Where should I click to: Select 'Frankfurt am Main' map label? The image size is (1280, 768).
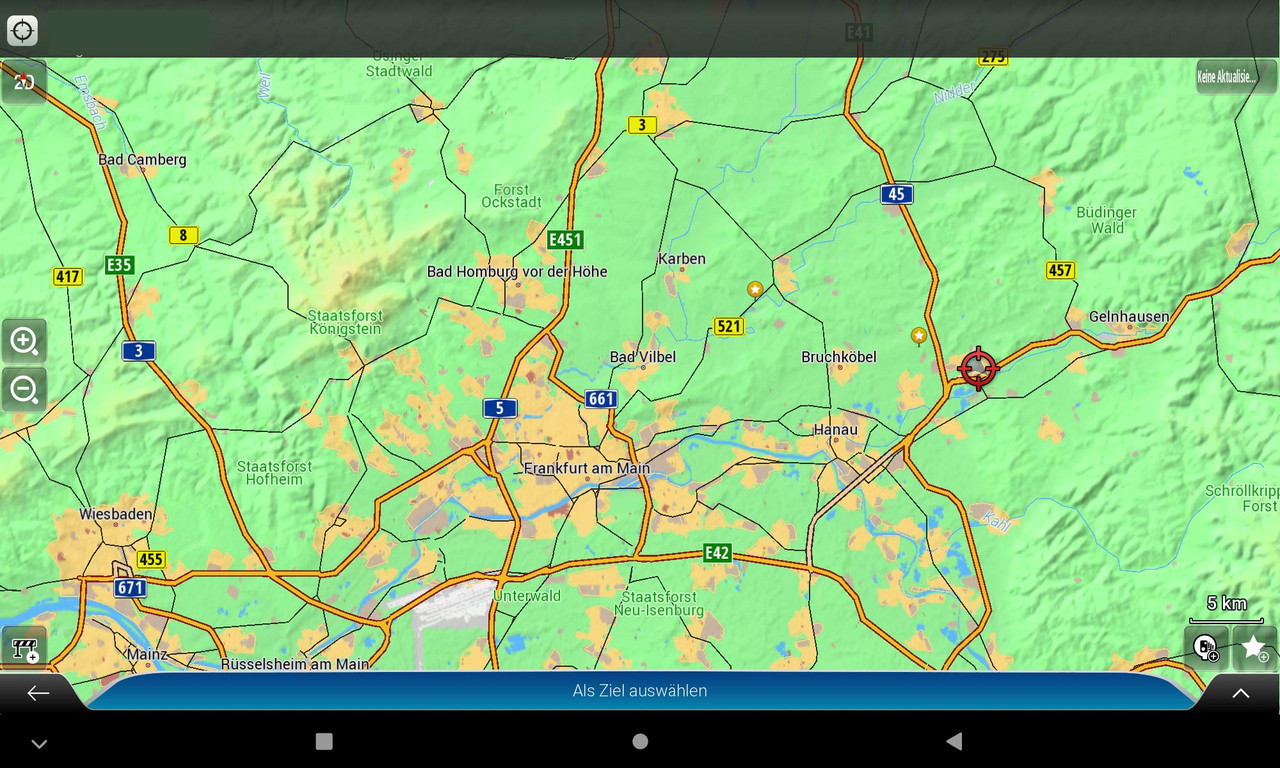pos(587,468)
